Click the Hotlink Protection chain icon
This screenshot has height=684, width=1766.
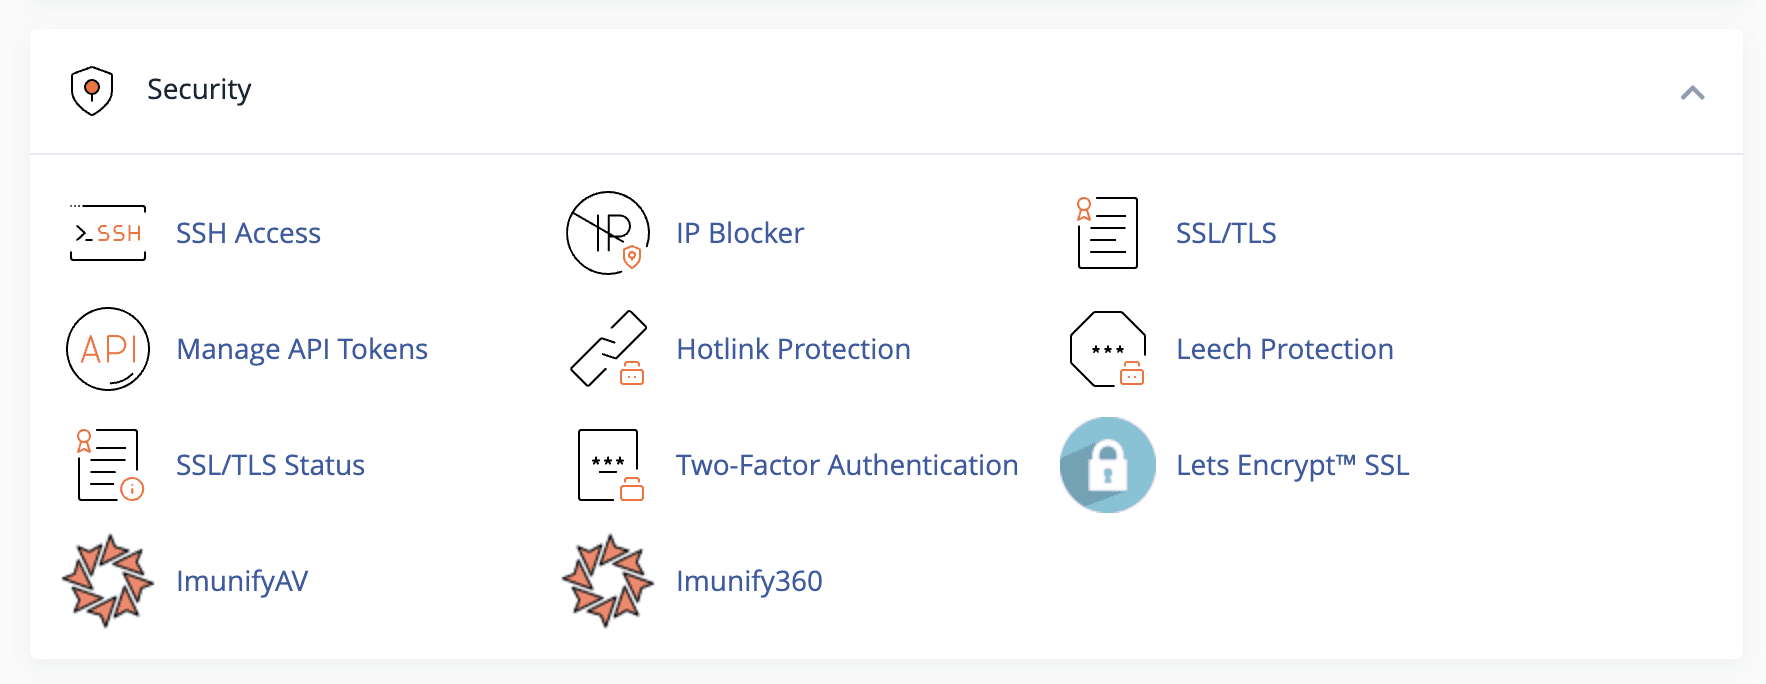click(x=608, y=349)
